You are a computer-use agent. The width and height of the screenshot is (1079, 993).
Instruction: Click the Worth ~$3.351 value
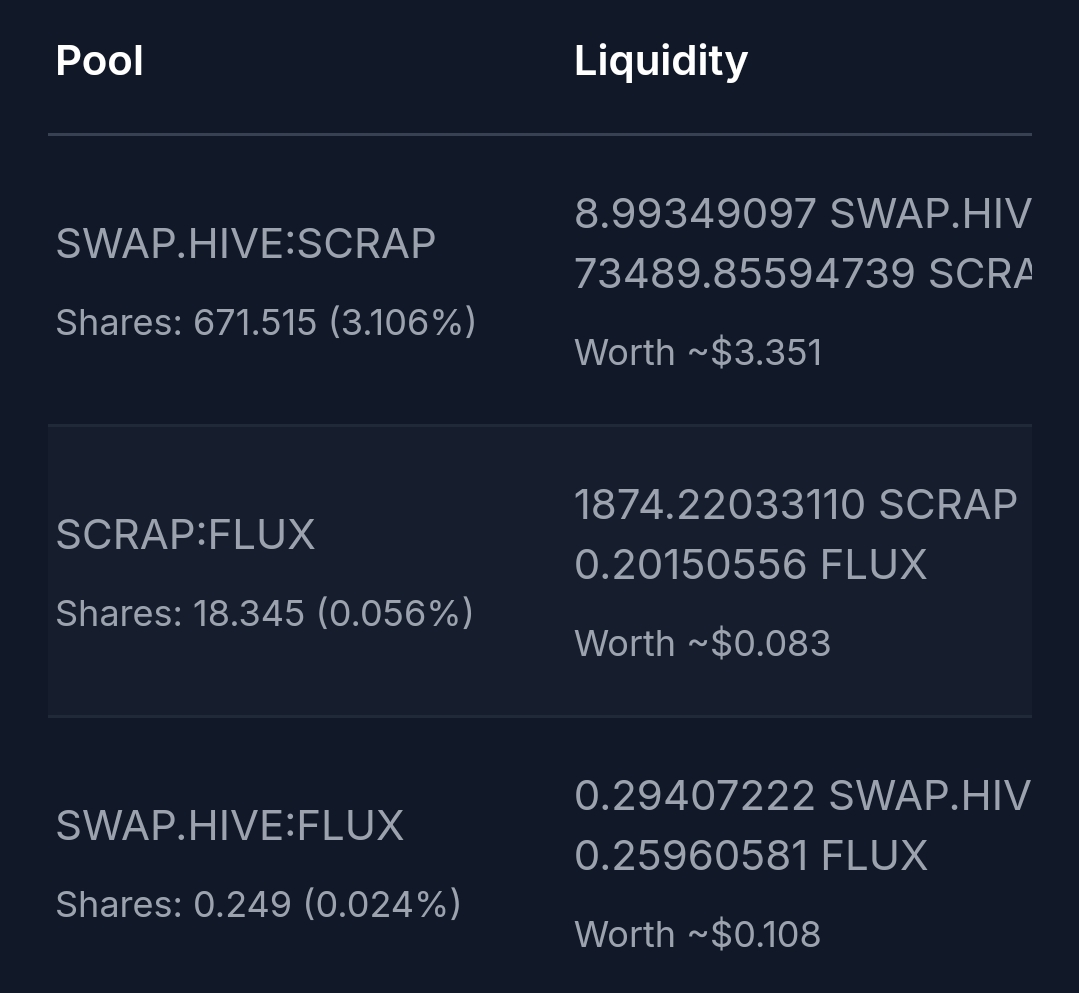click(698, 352)
